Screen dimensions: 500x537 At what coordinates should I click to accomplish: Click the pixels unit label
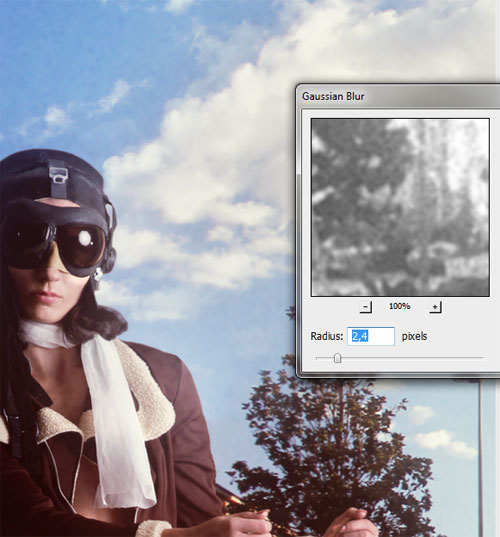tap(414, 337)
